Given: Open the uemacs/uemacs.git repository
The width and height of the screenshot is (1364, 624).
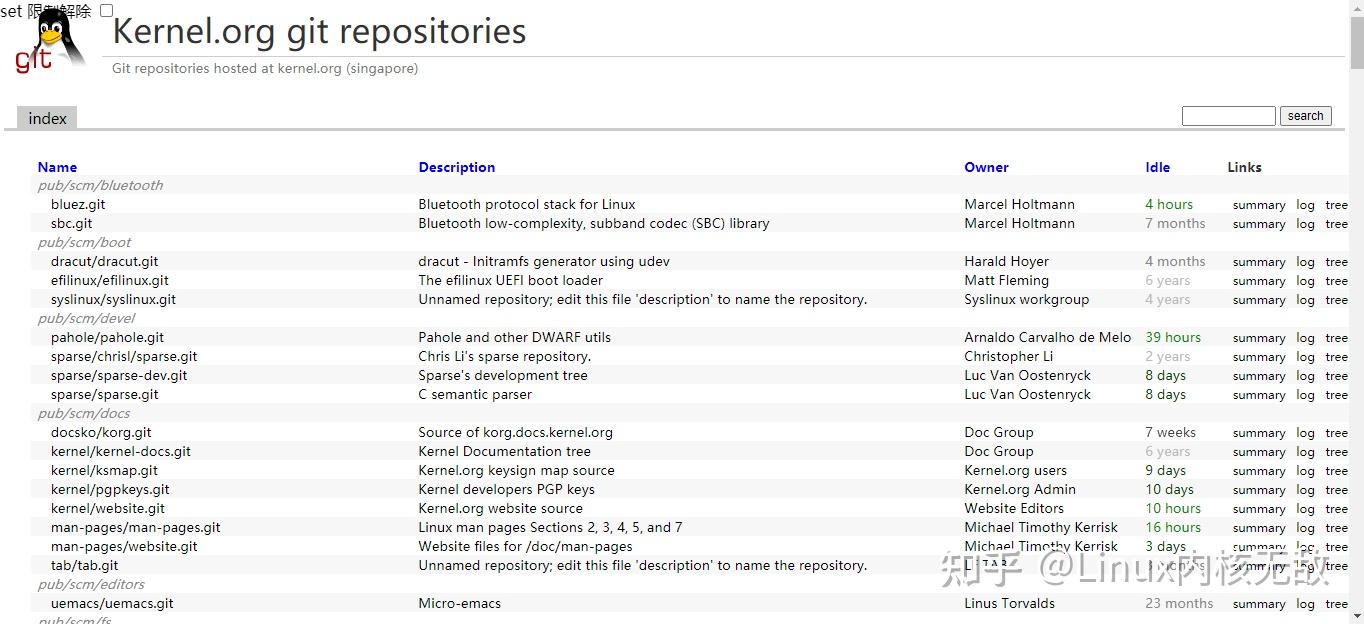Looking at the screenshot, I should pos(112,603).
